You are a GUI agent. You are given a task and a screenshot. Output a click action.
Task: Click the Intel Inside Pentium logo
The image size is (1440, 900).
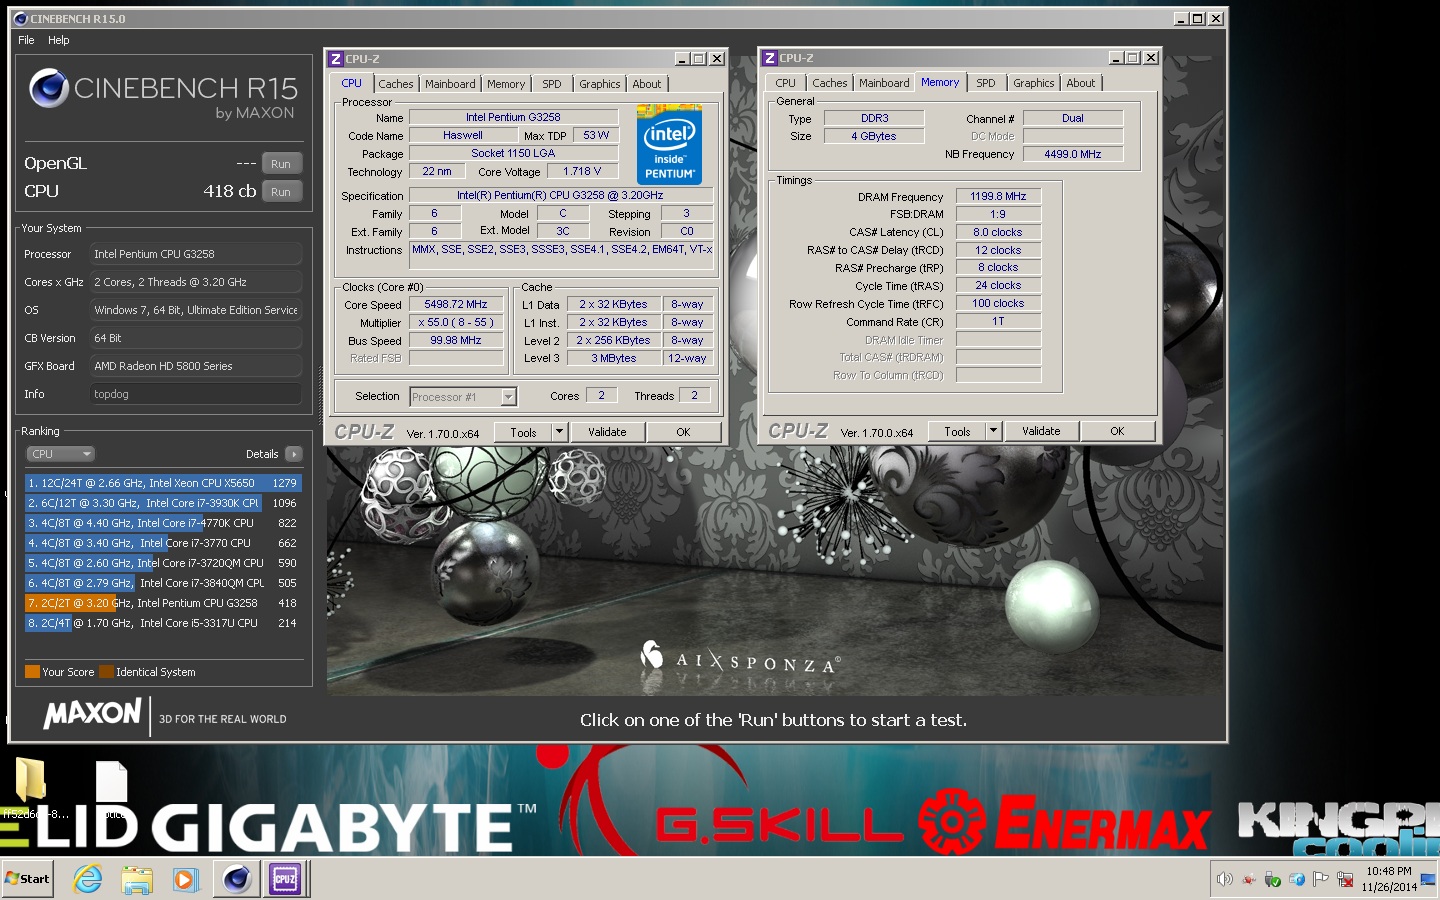669,144
